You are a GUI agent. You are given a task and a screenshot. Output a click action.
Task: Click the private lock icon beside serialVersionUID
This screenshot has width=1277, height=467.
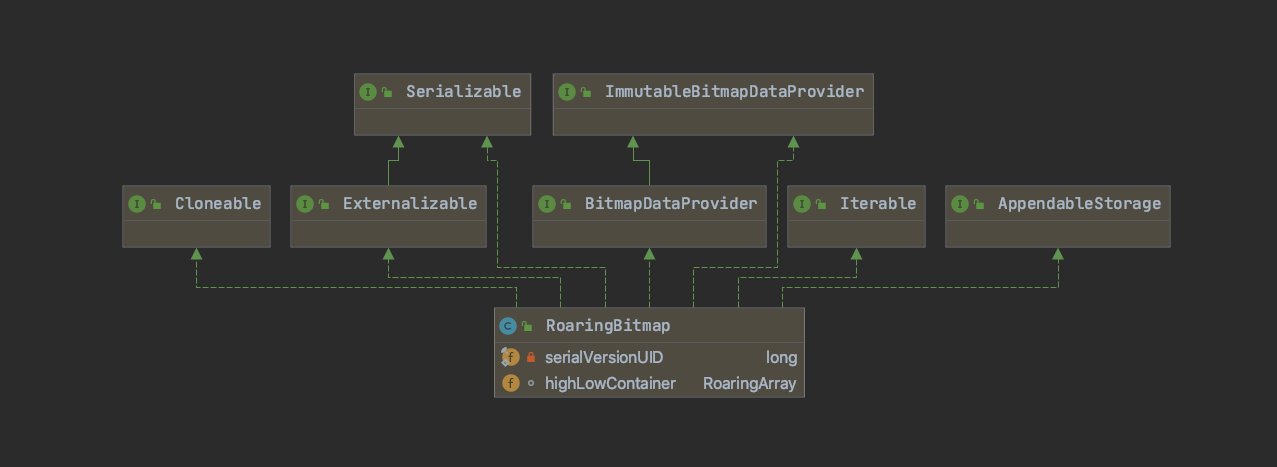click(531, 357)
